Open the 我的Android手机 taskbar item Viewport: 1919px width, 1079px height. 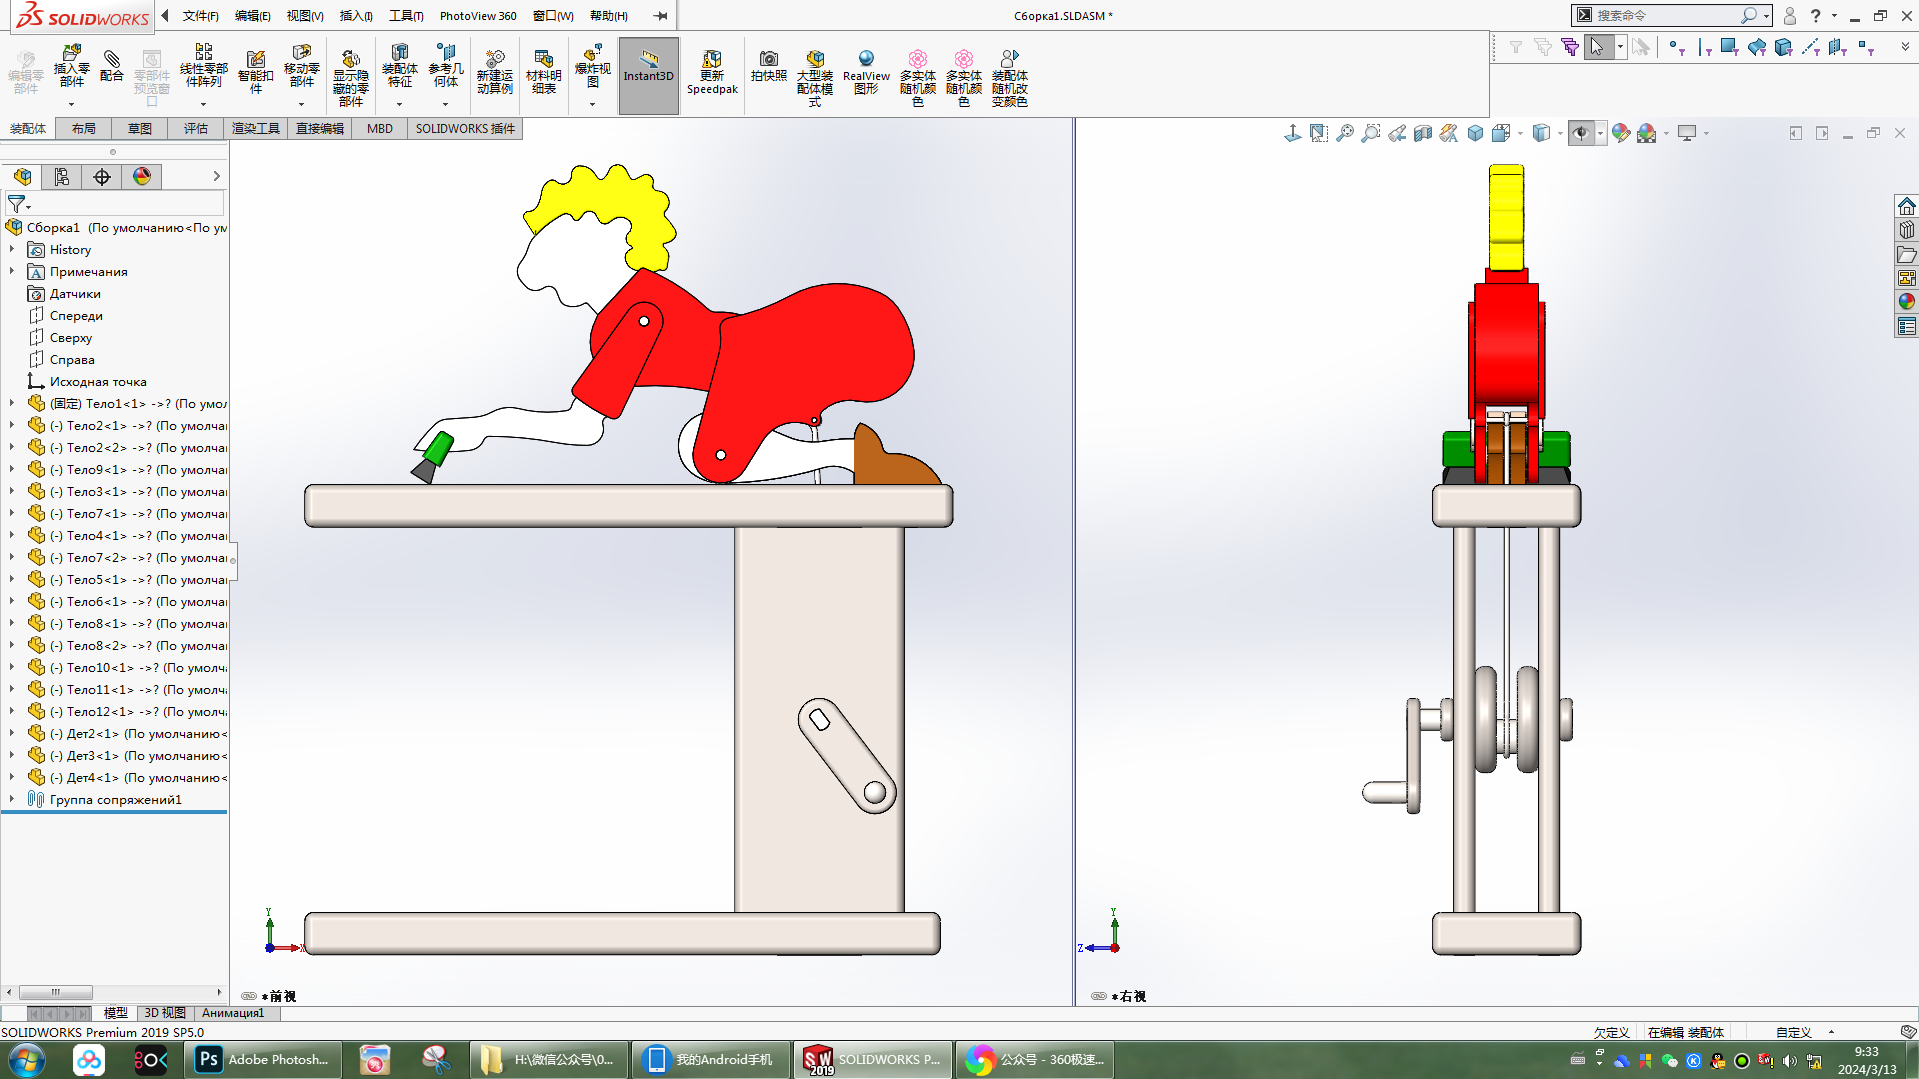[x=711, y=1060]
